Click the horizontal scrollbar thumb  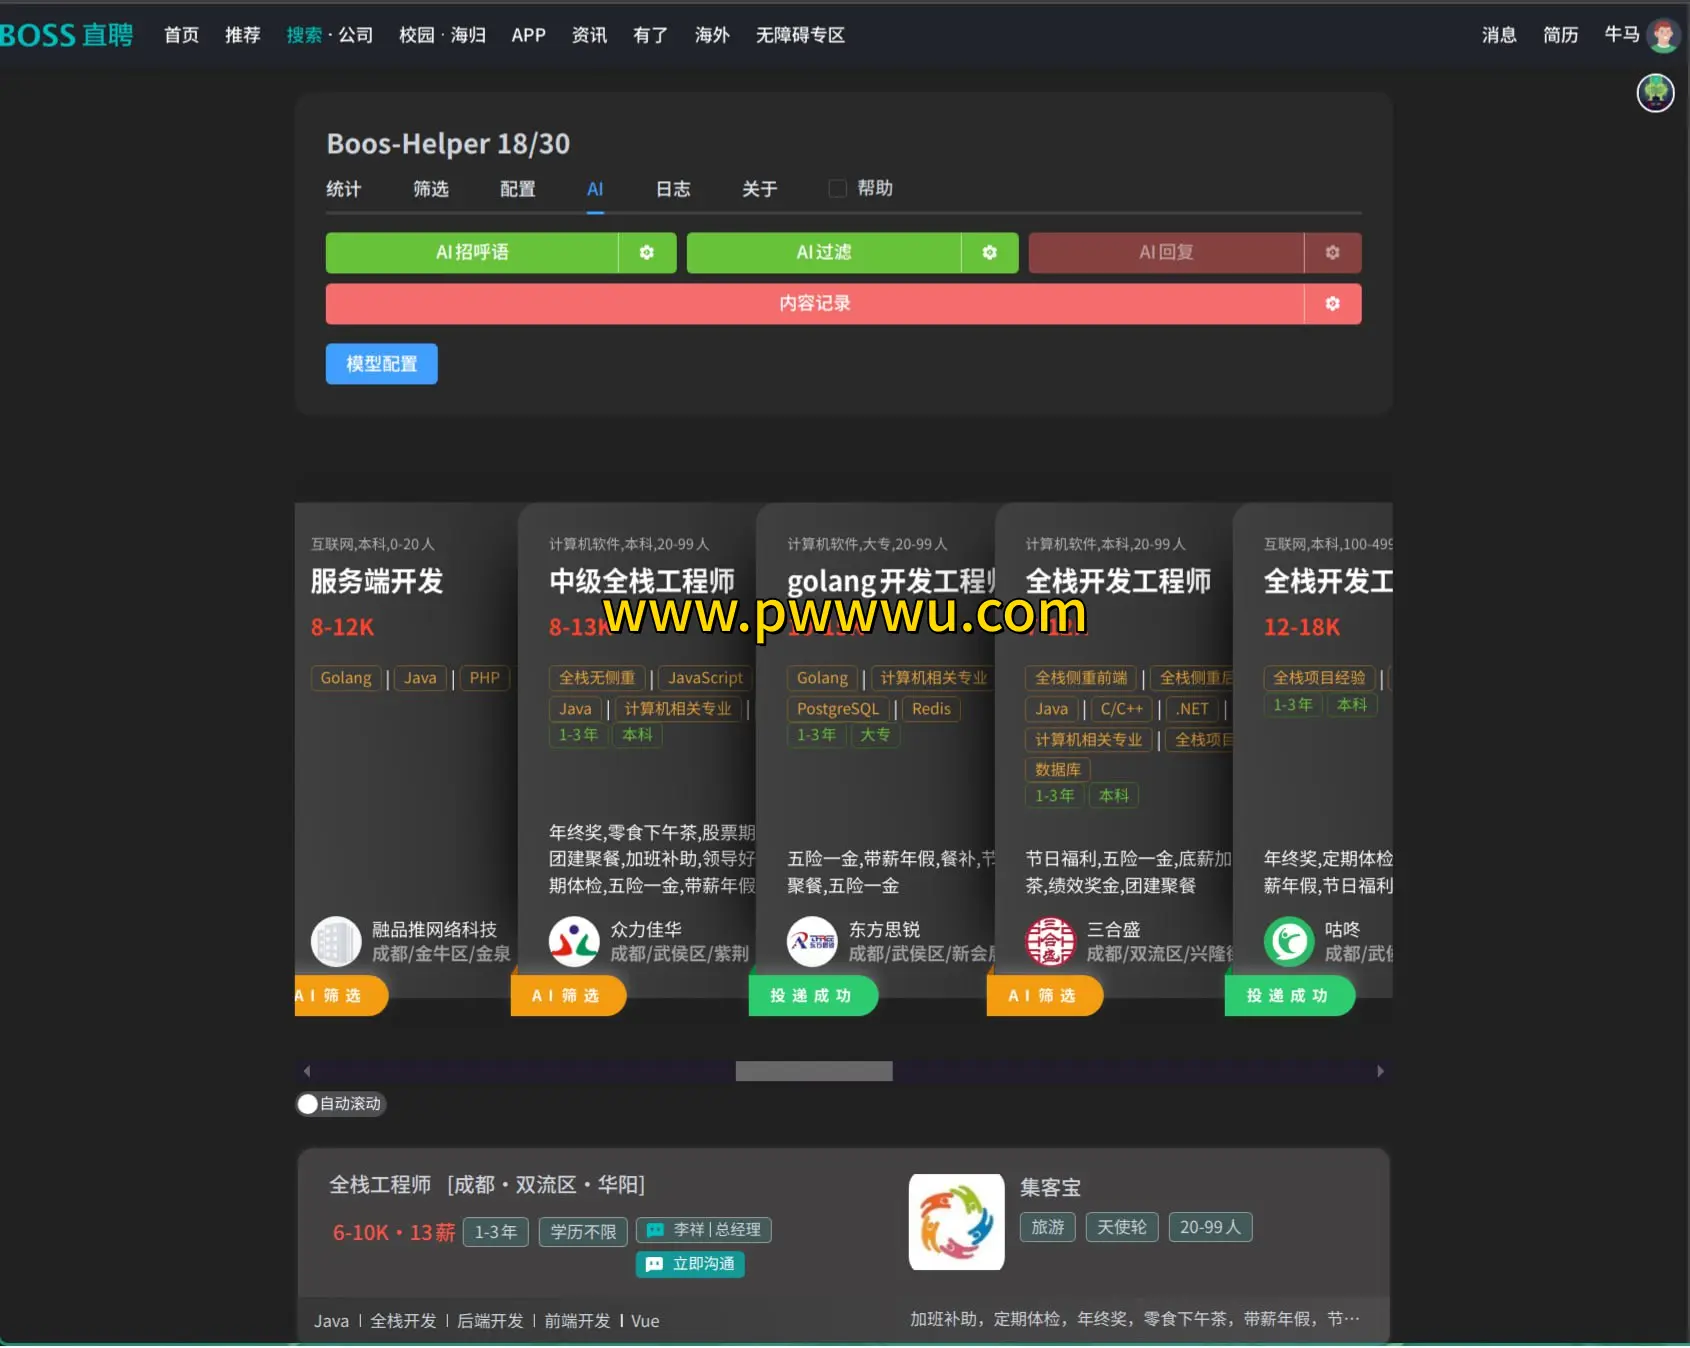pos(814,1071)
